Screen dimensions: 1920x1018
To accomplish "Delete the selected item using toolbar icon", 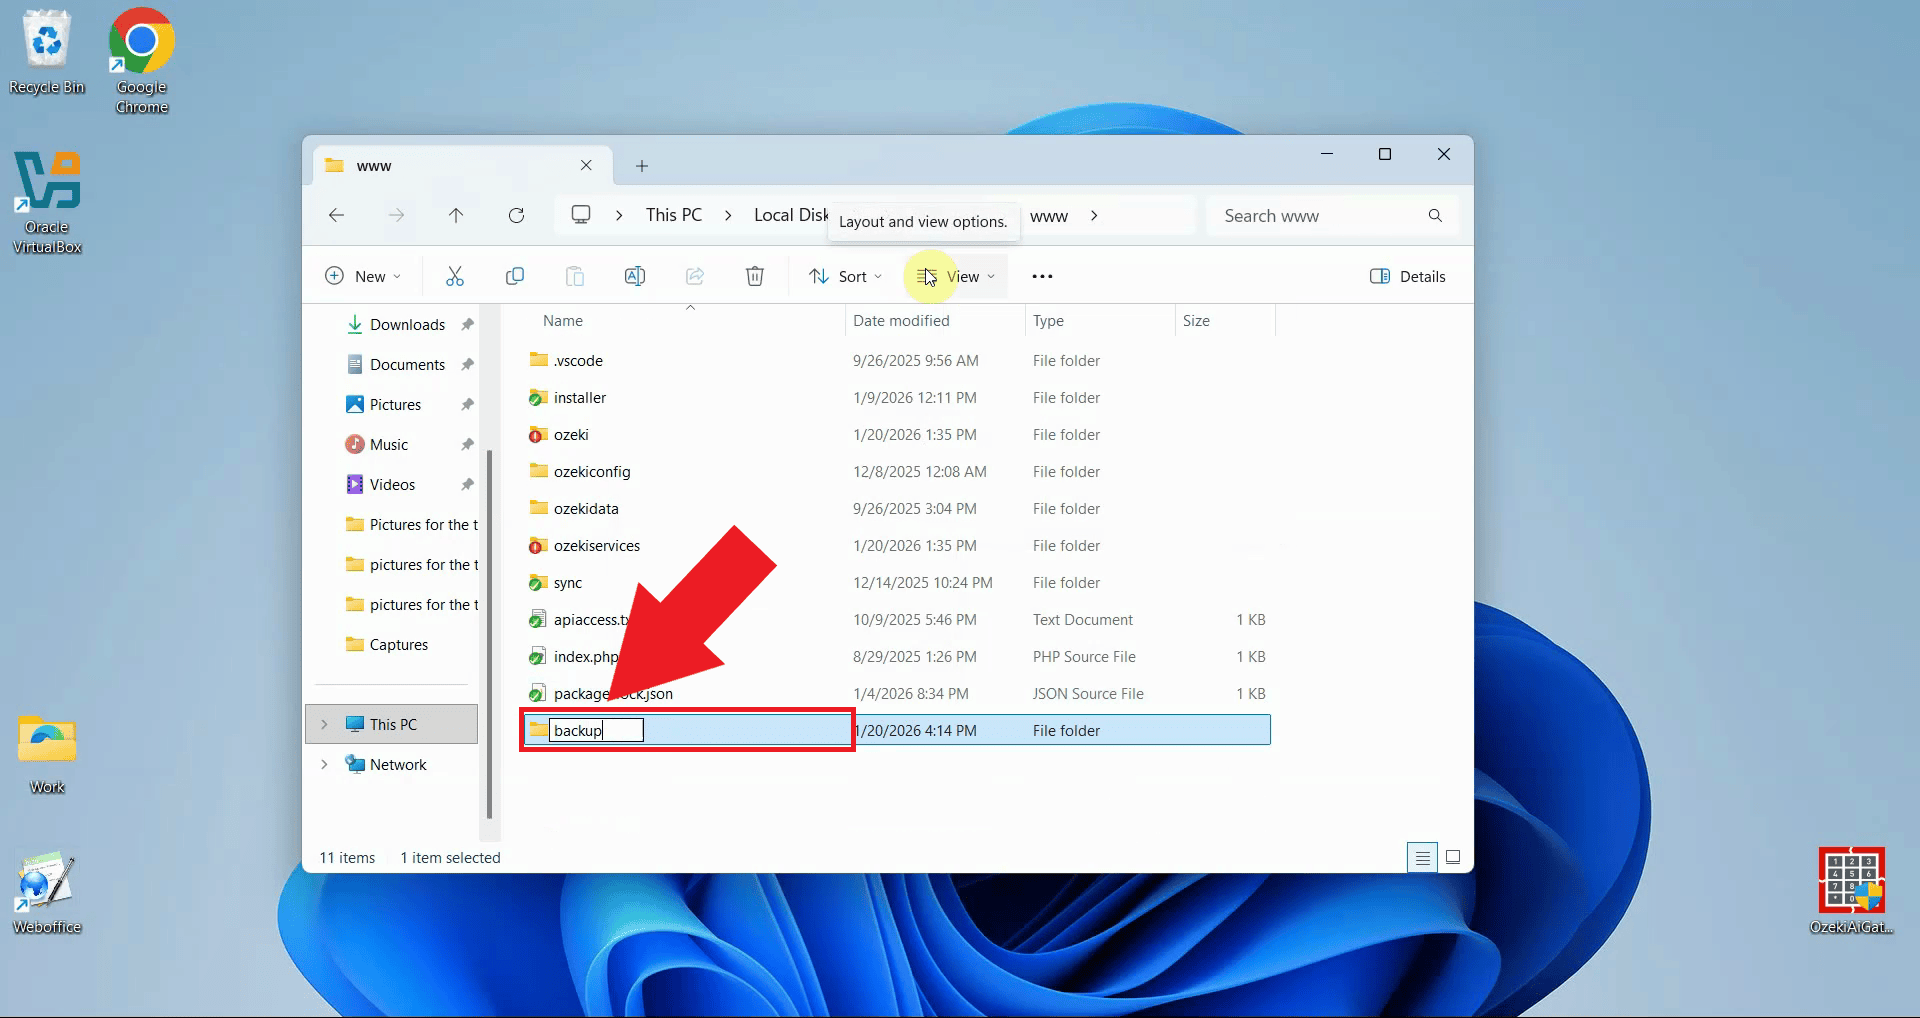I will tap(755, 276).
